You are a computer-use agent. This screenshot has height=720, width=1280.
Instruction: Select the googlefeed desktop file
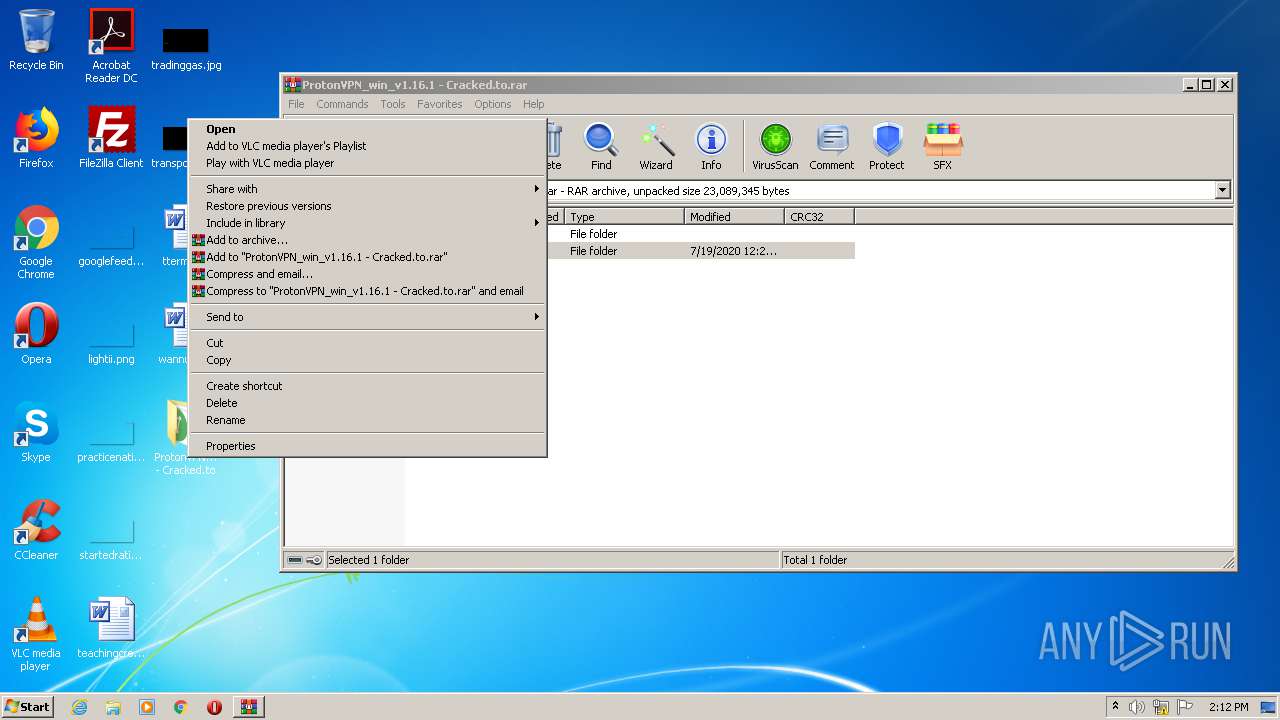[111, 244]
